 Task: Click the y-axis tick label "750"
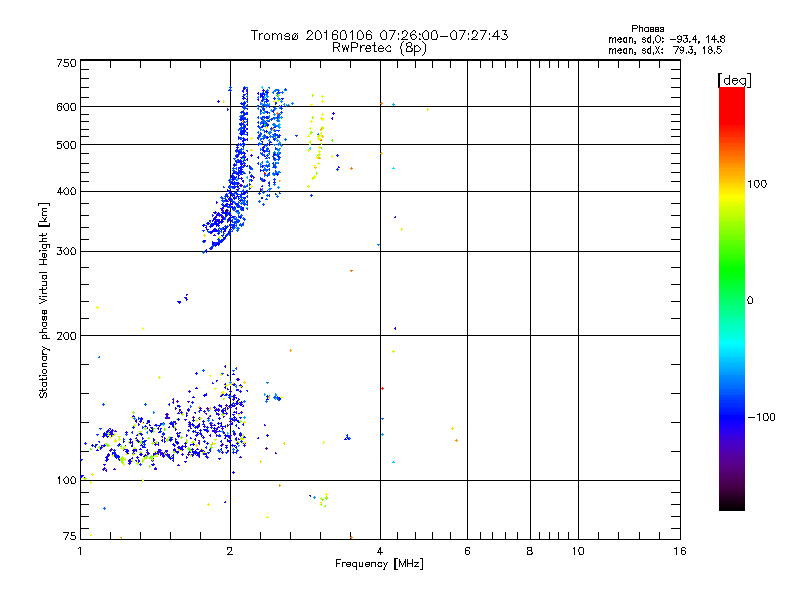point(66,63)
